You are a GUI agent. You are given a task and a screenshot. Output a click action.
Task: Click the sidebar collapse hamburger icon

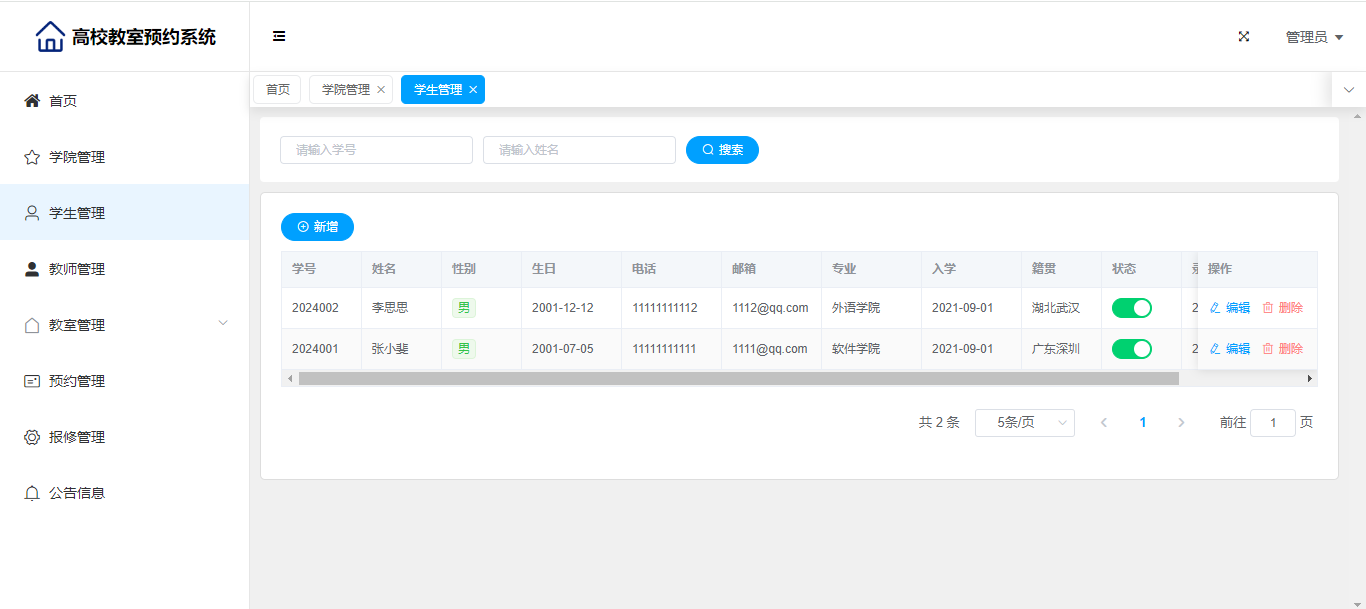click(x=279, y=37)
